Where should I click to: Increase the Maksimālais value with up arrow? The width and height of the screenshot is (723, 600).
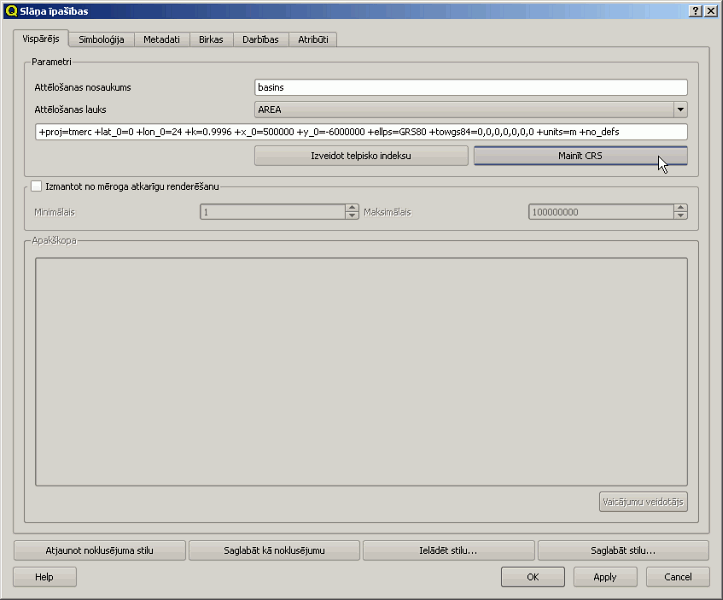[681, 208]
